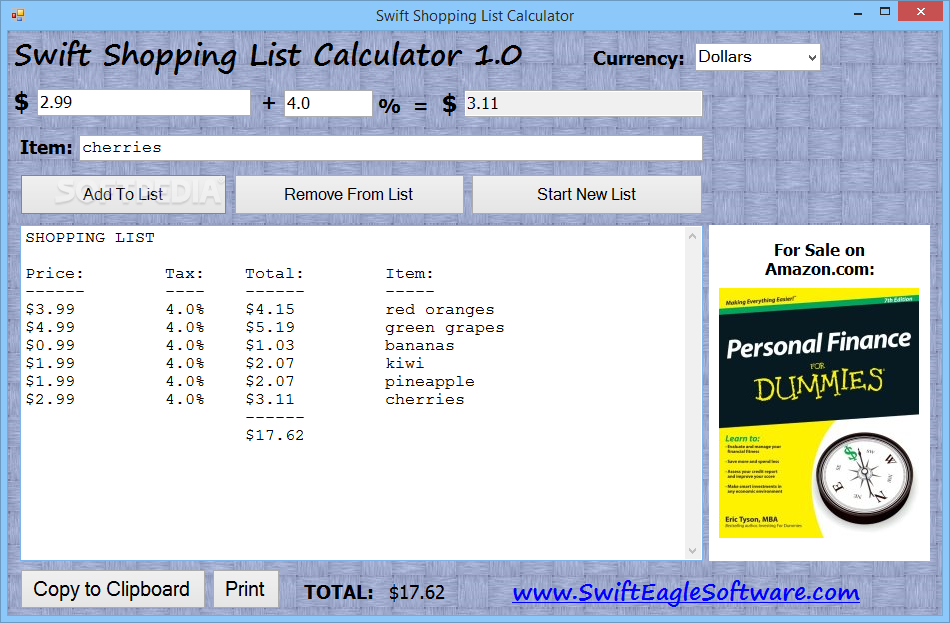Select the red oranges item in list
The width and height of the screenshot is (950, 623).
point(440,310)
